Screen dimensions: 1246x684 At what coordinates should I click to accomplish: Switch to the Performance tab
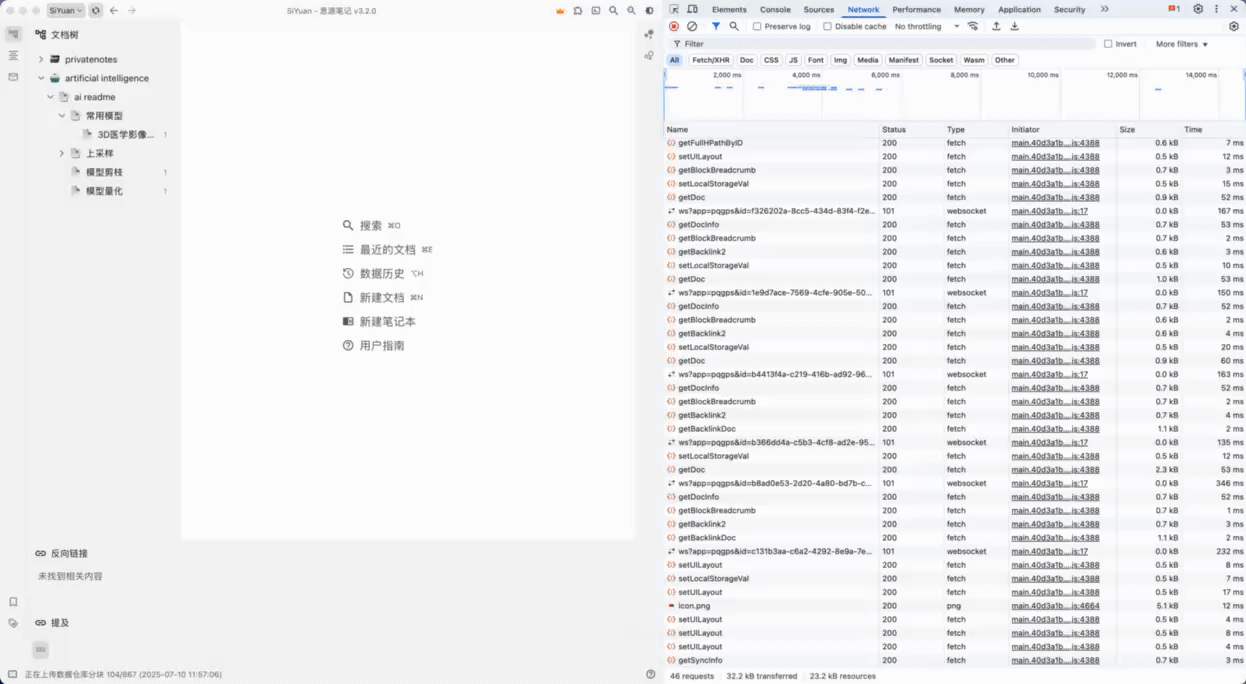(916, 9)
